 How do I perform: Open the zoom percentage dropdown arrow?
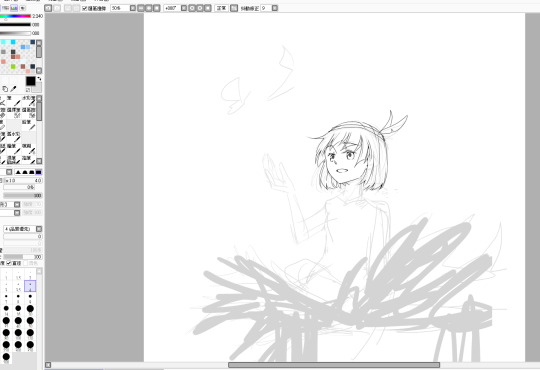coord(133,8)
